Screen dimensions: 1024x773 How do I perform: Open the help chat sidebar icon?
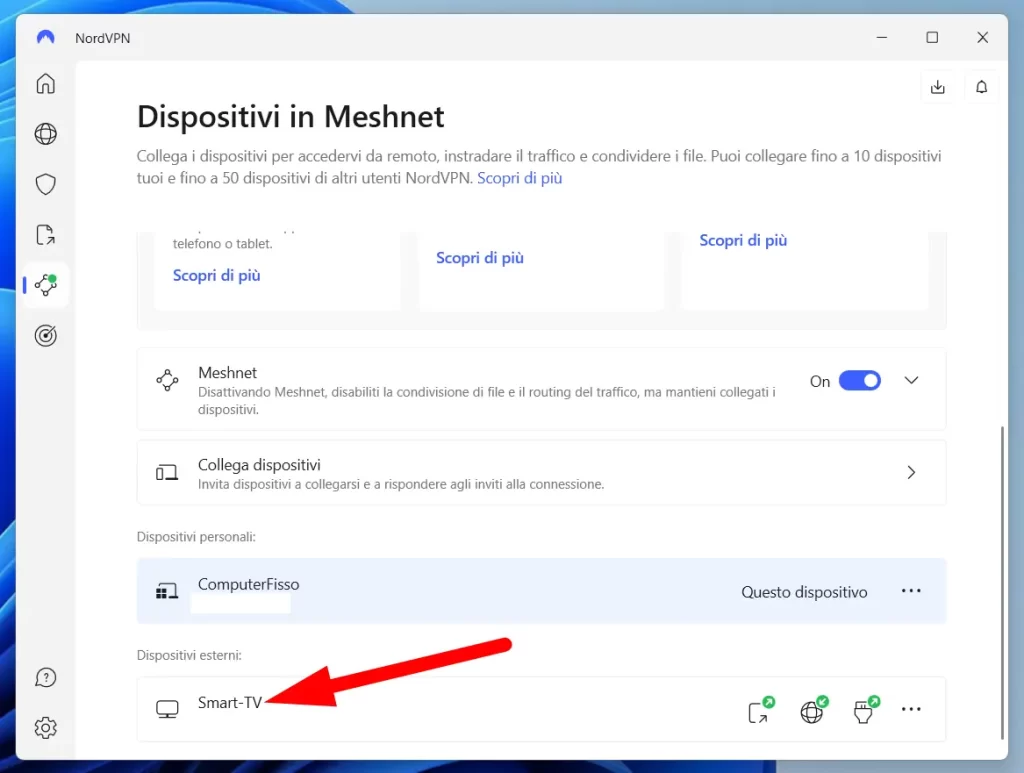click(46, 678)
